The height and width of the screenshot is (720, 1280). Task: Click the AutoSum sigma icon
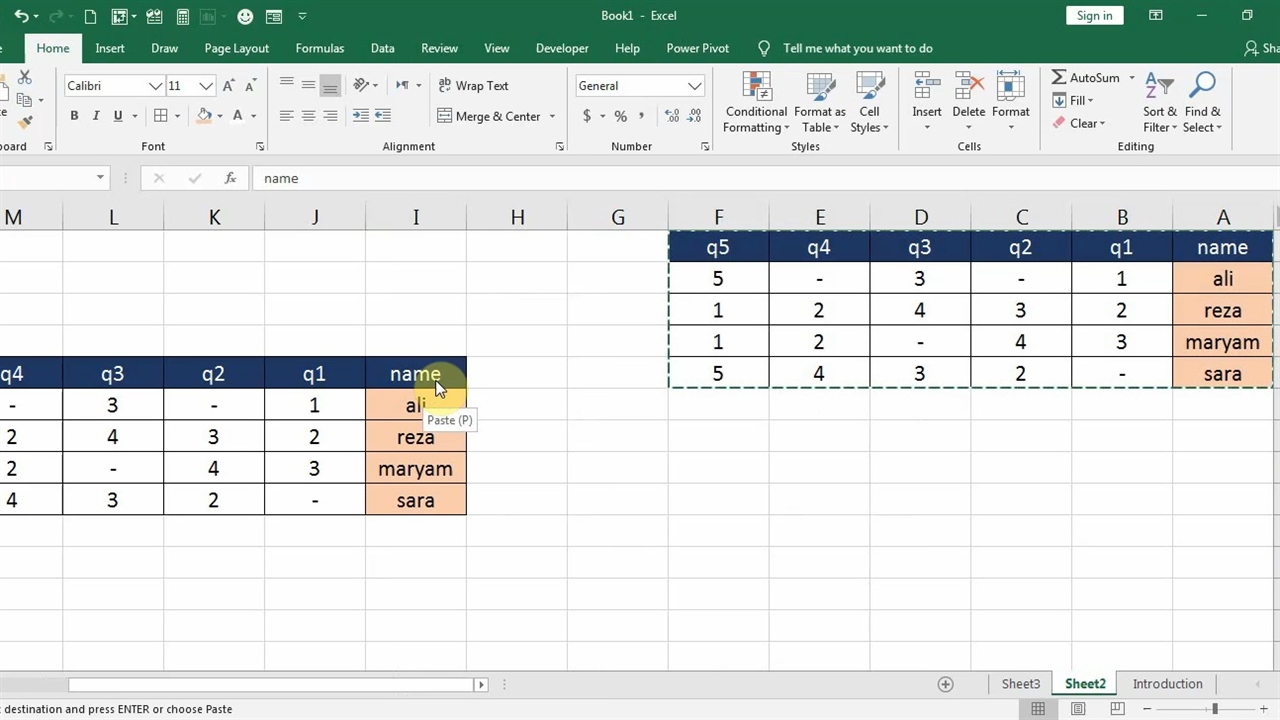(1059, 78)
